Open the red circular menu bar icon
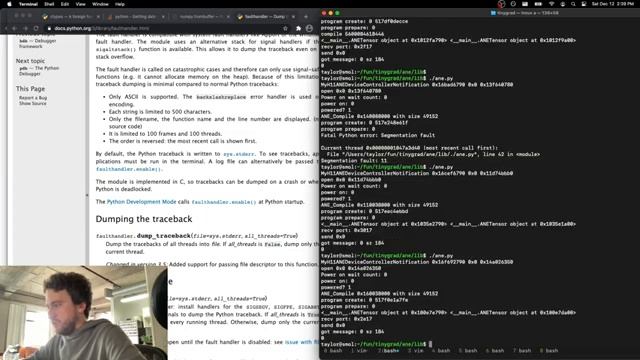Viewport: 640px width, 360px height. coord(501,4)
